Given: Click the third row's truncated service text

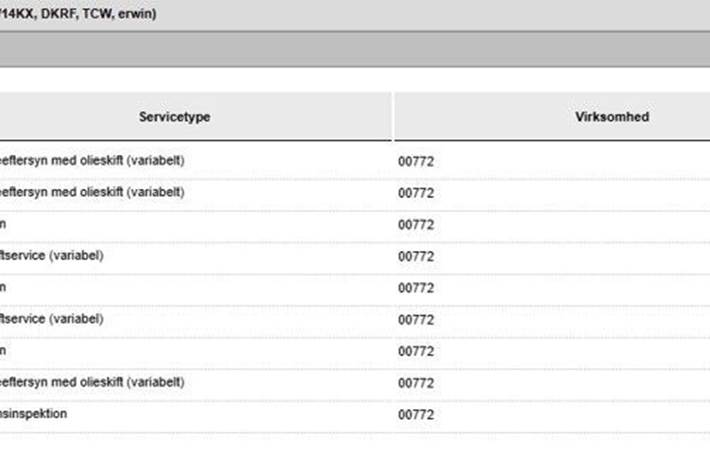Looking at the screenshot, I should 3,225.
